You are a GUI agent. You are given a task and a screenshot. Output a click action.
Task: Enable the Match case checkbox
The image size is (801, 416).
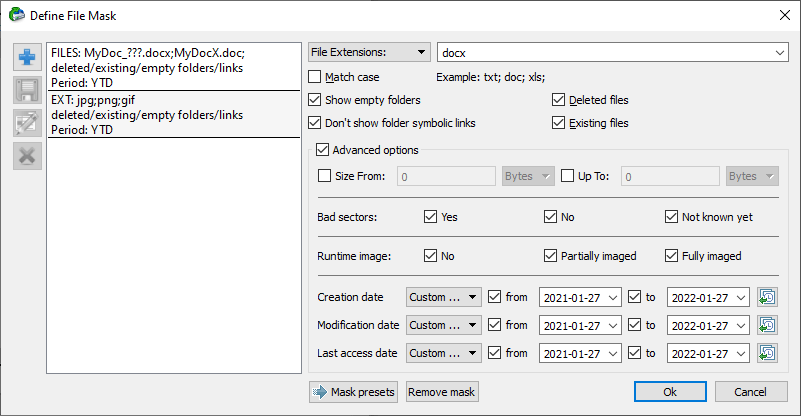point(315,77)
